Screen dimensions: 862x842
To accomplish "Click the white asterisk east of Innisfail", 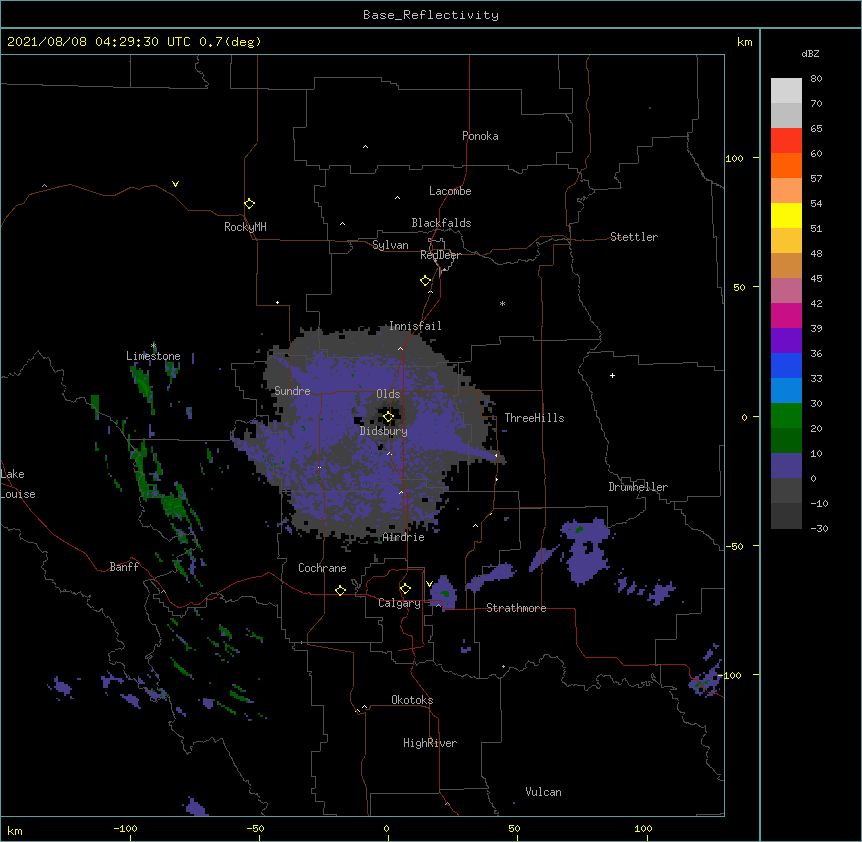I will click(x=502, y=303).
